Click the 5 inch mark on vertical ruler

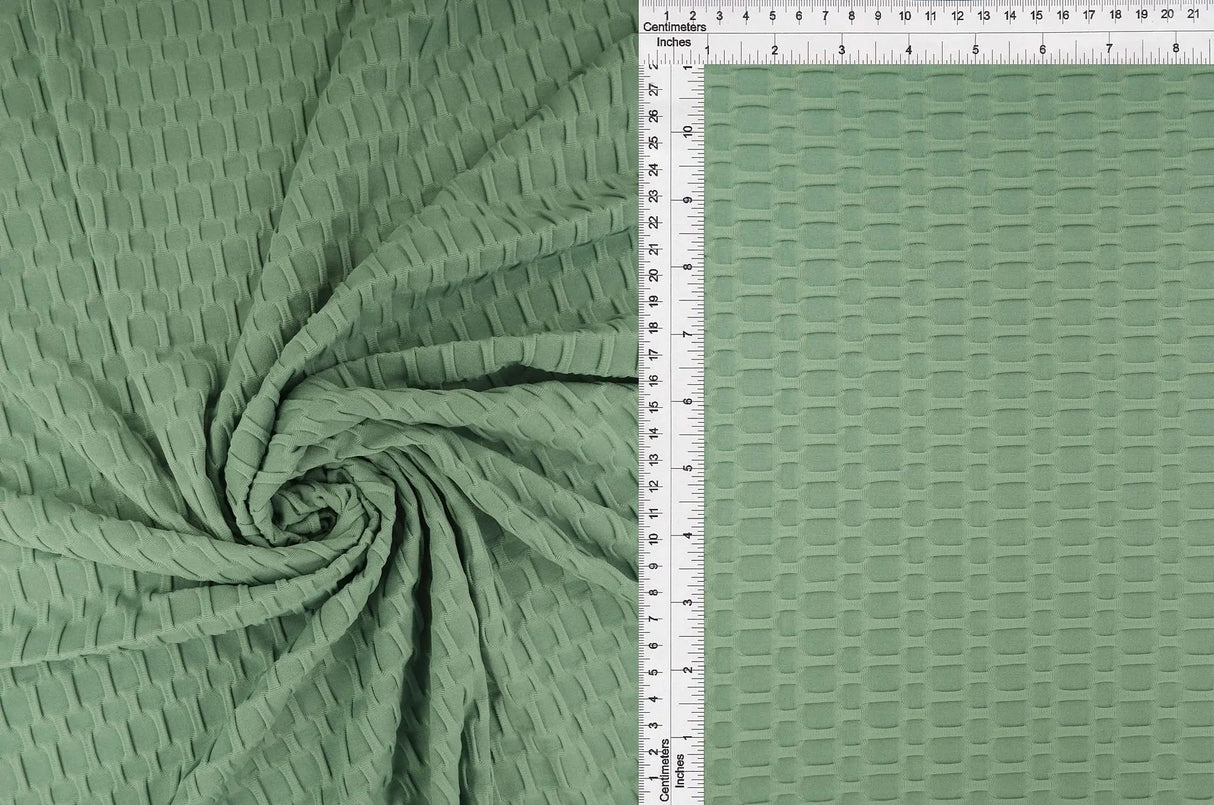tap(688, 467)
